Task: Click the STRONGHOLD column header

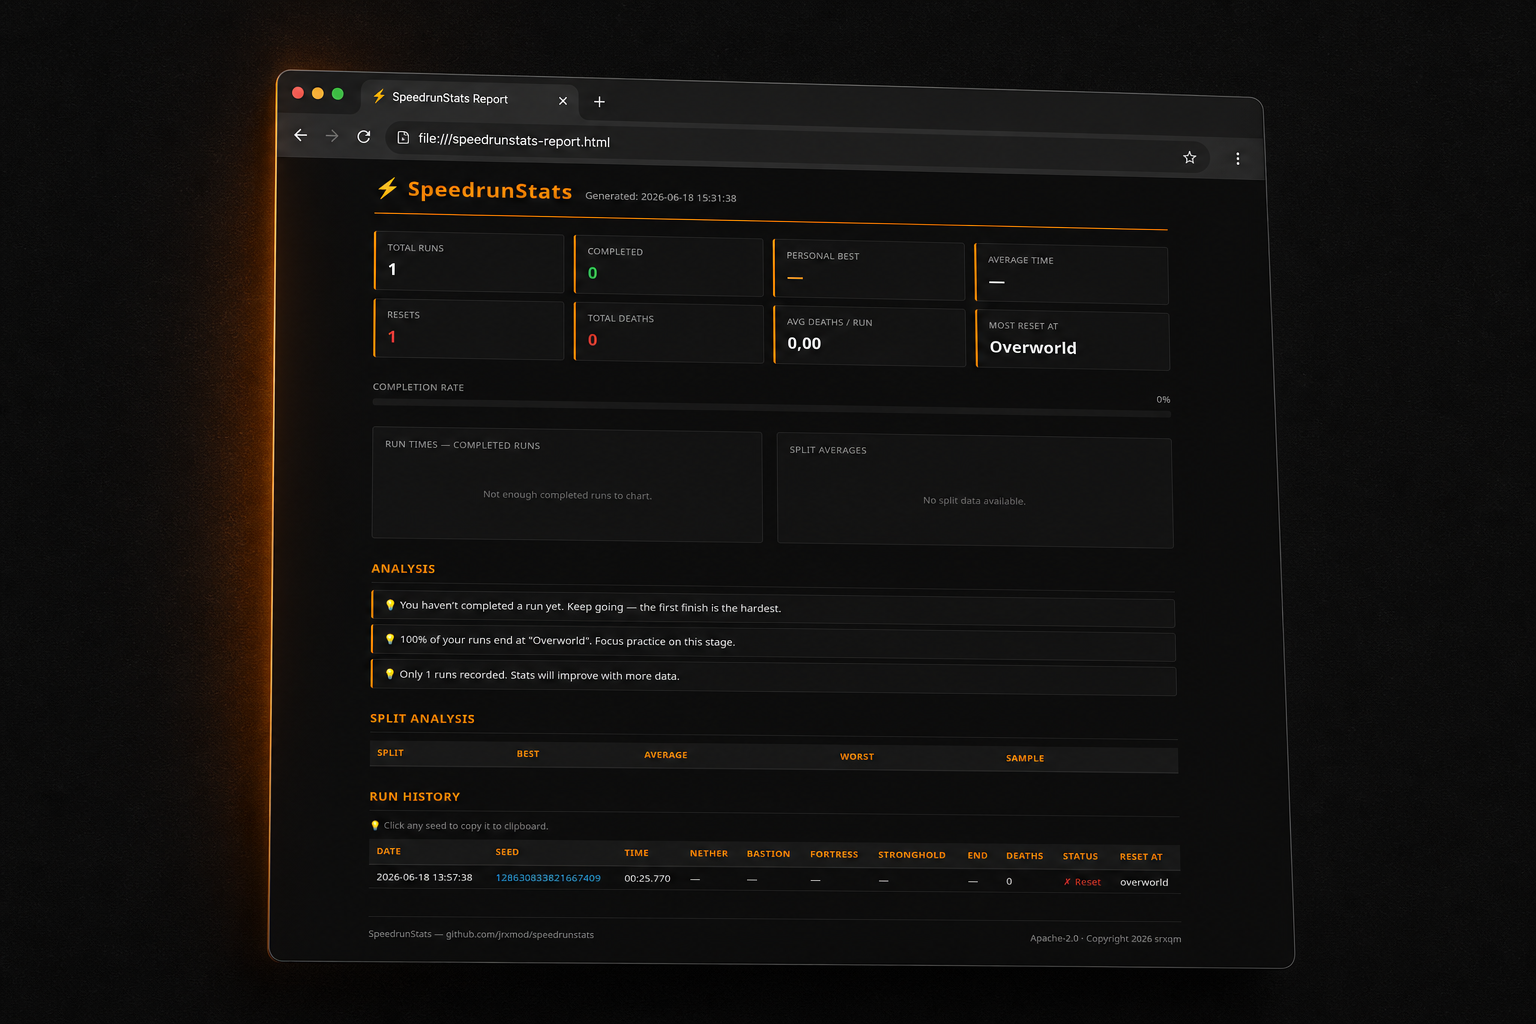Action: [912, 855]
